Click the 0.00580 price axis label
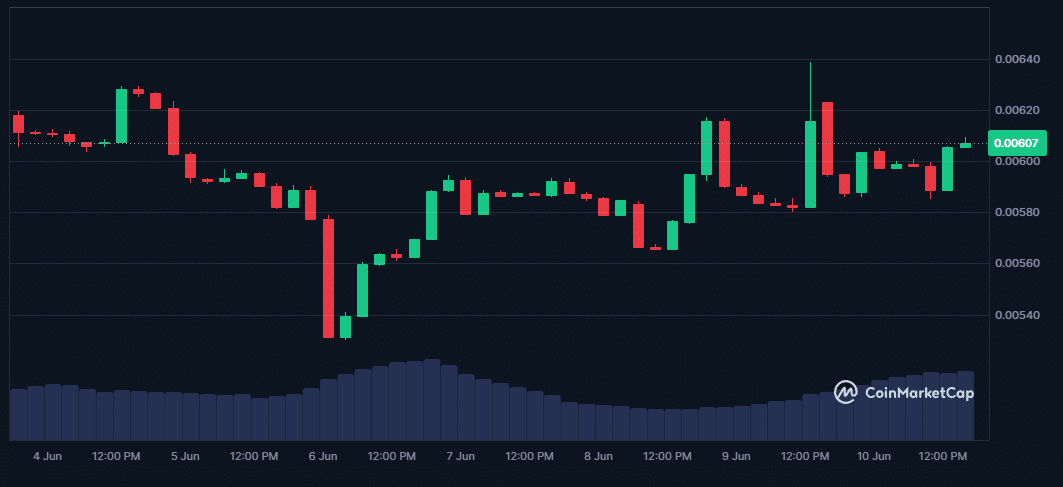Screen dimensions: 1063x487 [1015, 213]
